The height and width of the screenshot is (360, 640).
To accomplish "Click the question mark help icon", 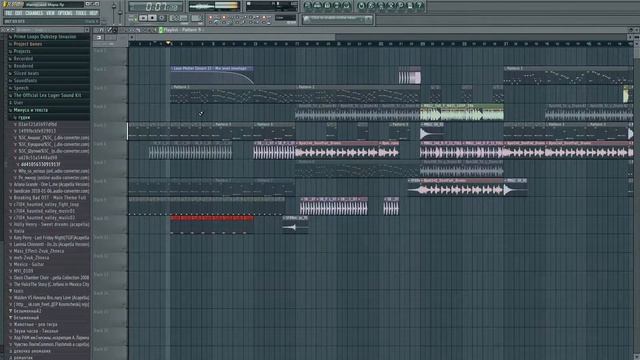I will click(420, 5).
